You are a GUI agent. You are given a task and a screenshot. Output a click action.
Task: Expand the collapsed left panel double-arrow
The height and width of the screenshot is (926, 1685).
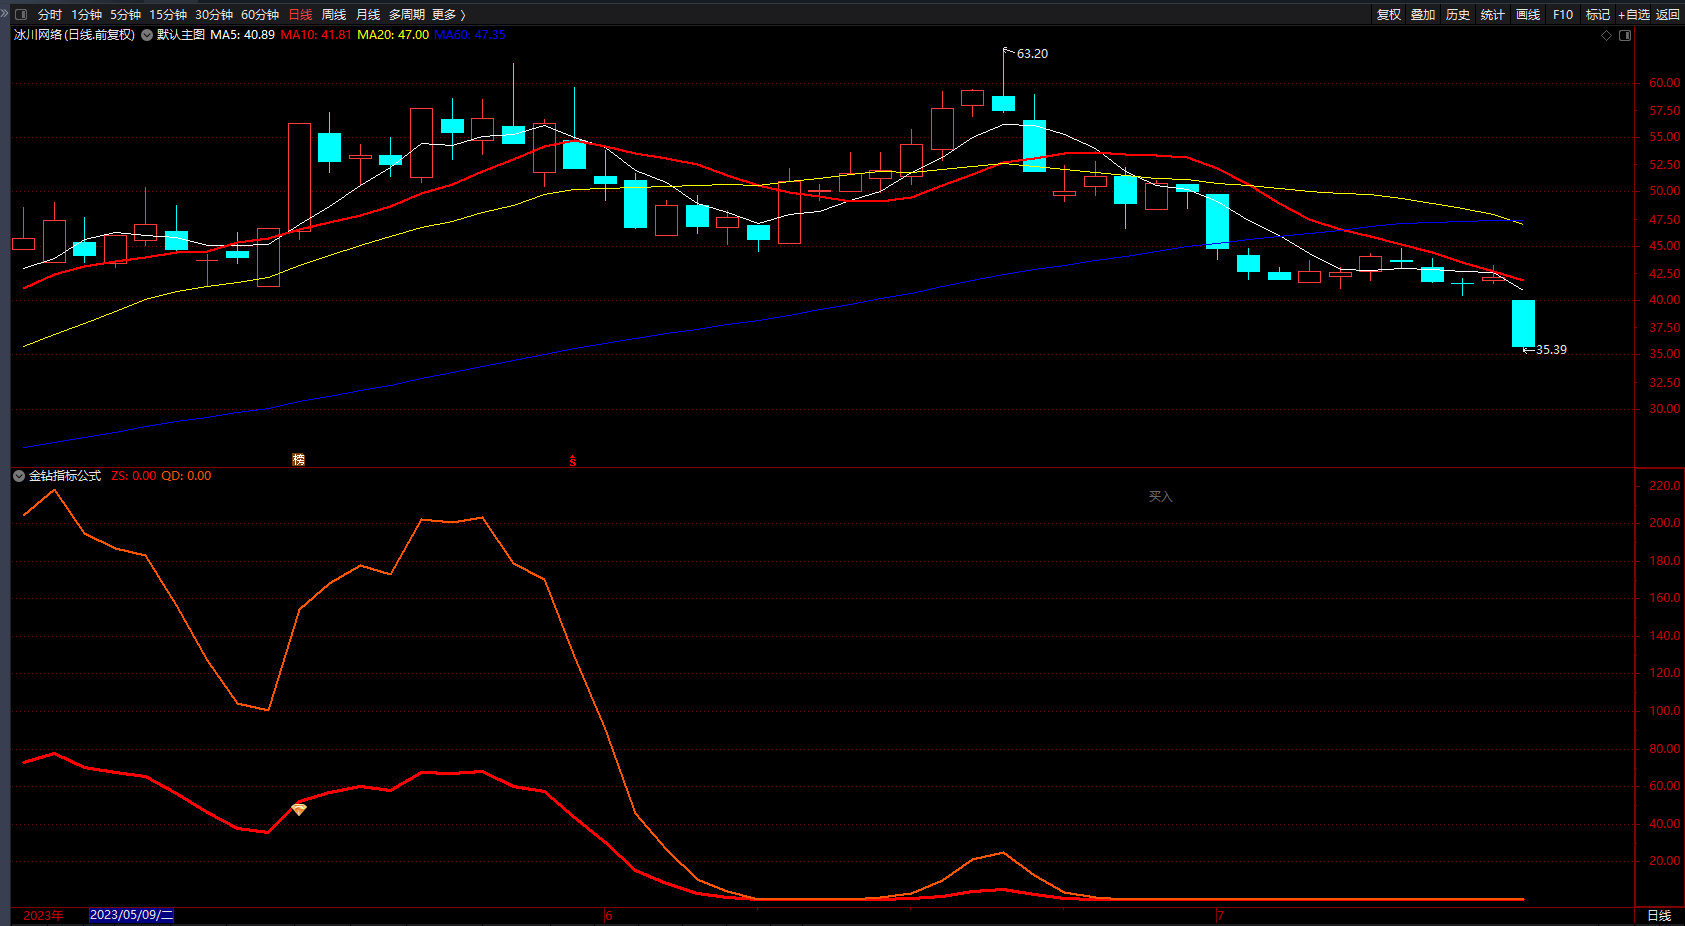pos(5,14)
